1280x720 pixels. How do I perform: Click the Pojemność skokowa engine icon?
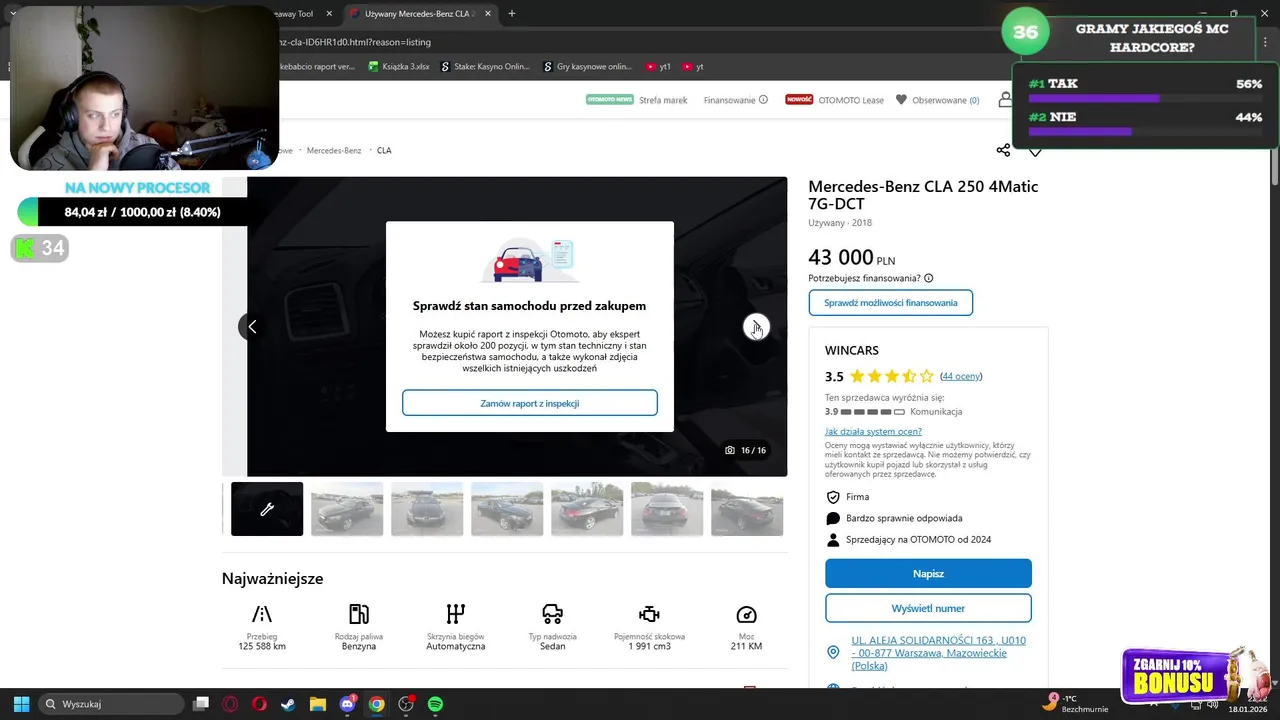point(649,614)
